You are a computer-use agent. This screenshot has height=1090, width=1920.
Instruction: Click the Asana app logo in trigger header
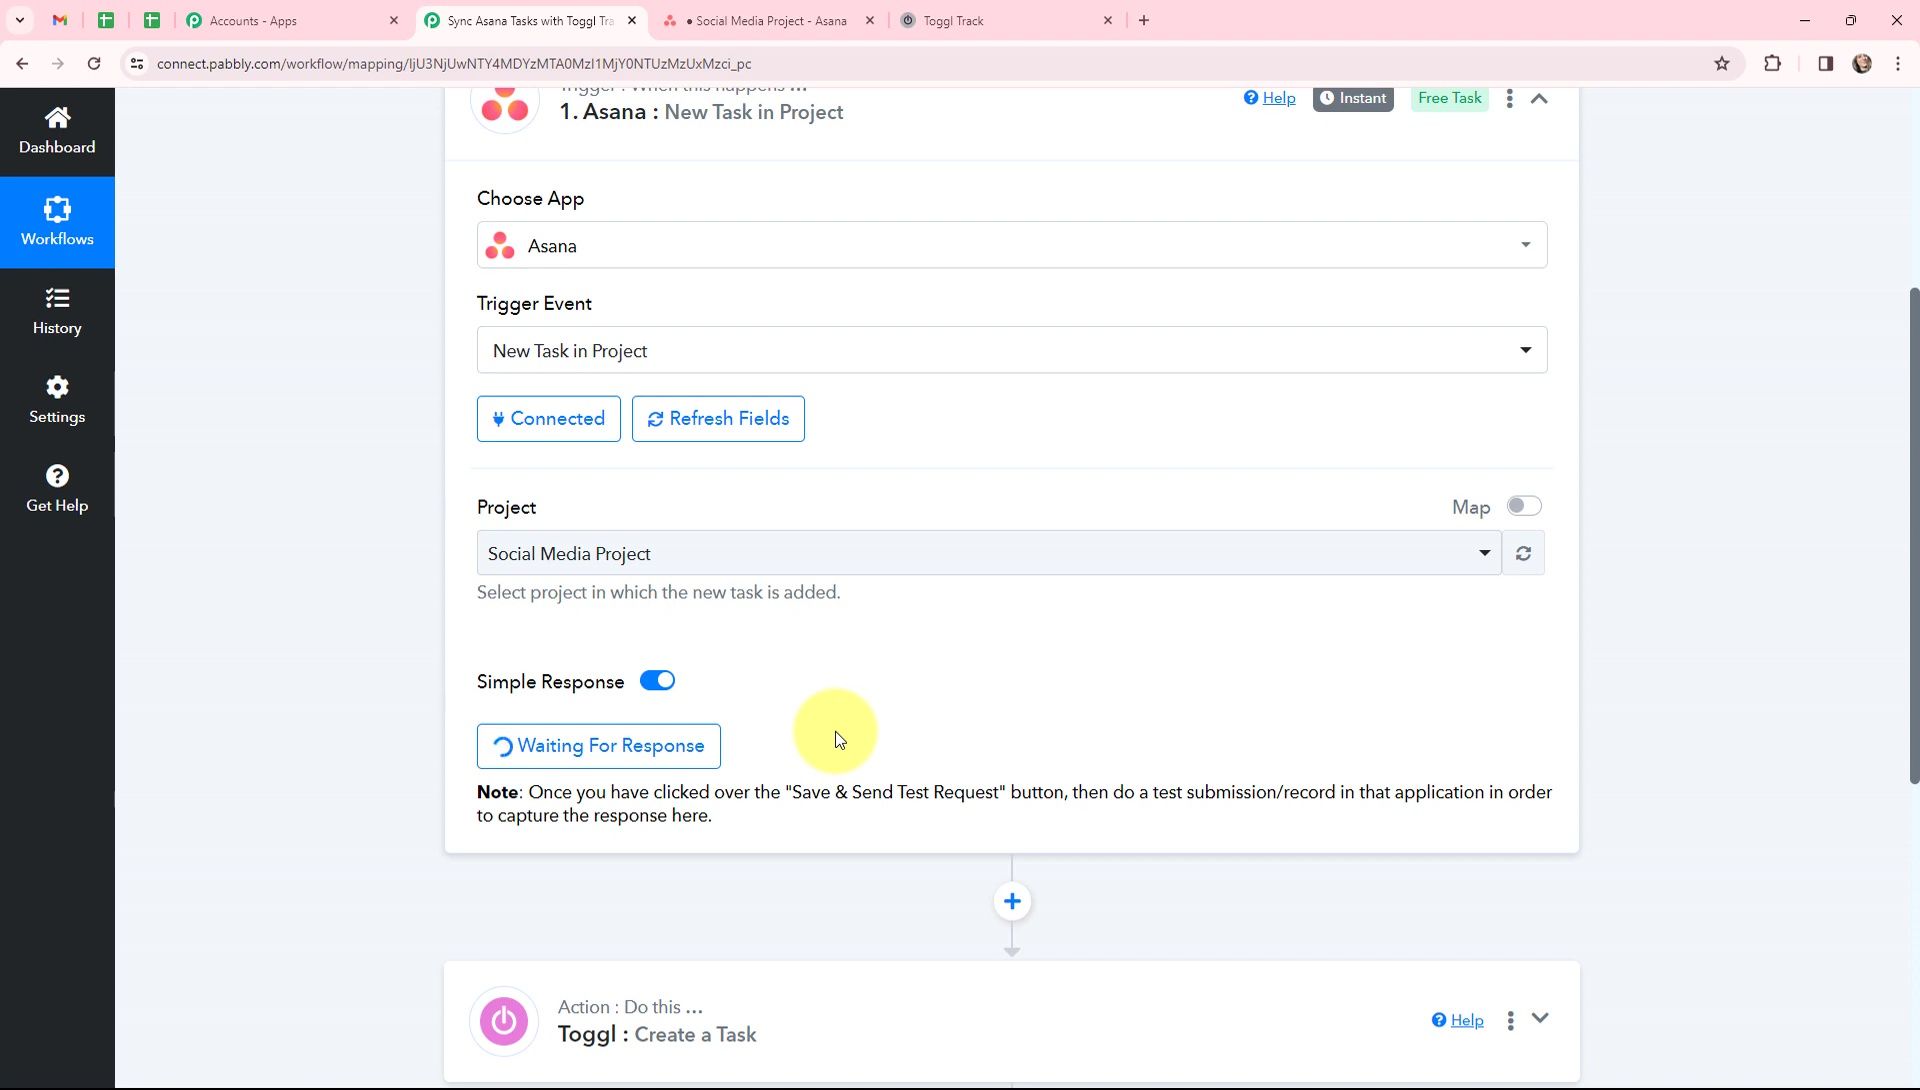[x=505, y=102]
